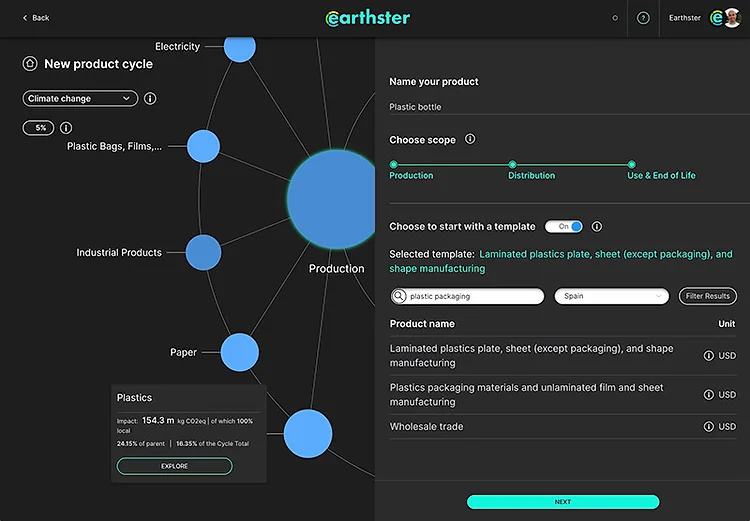Click the Filter Results button
Screen dimensions: 750x521
pyautogui.click(x=708, y=296)
